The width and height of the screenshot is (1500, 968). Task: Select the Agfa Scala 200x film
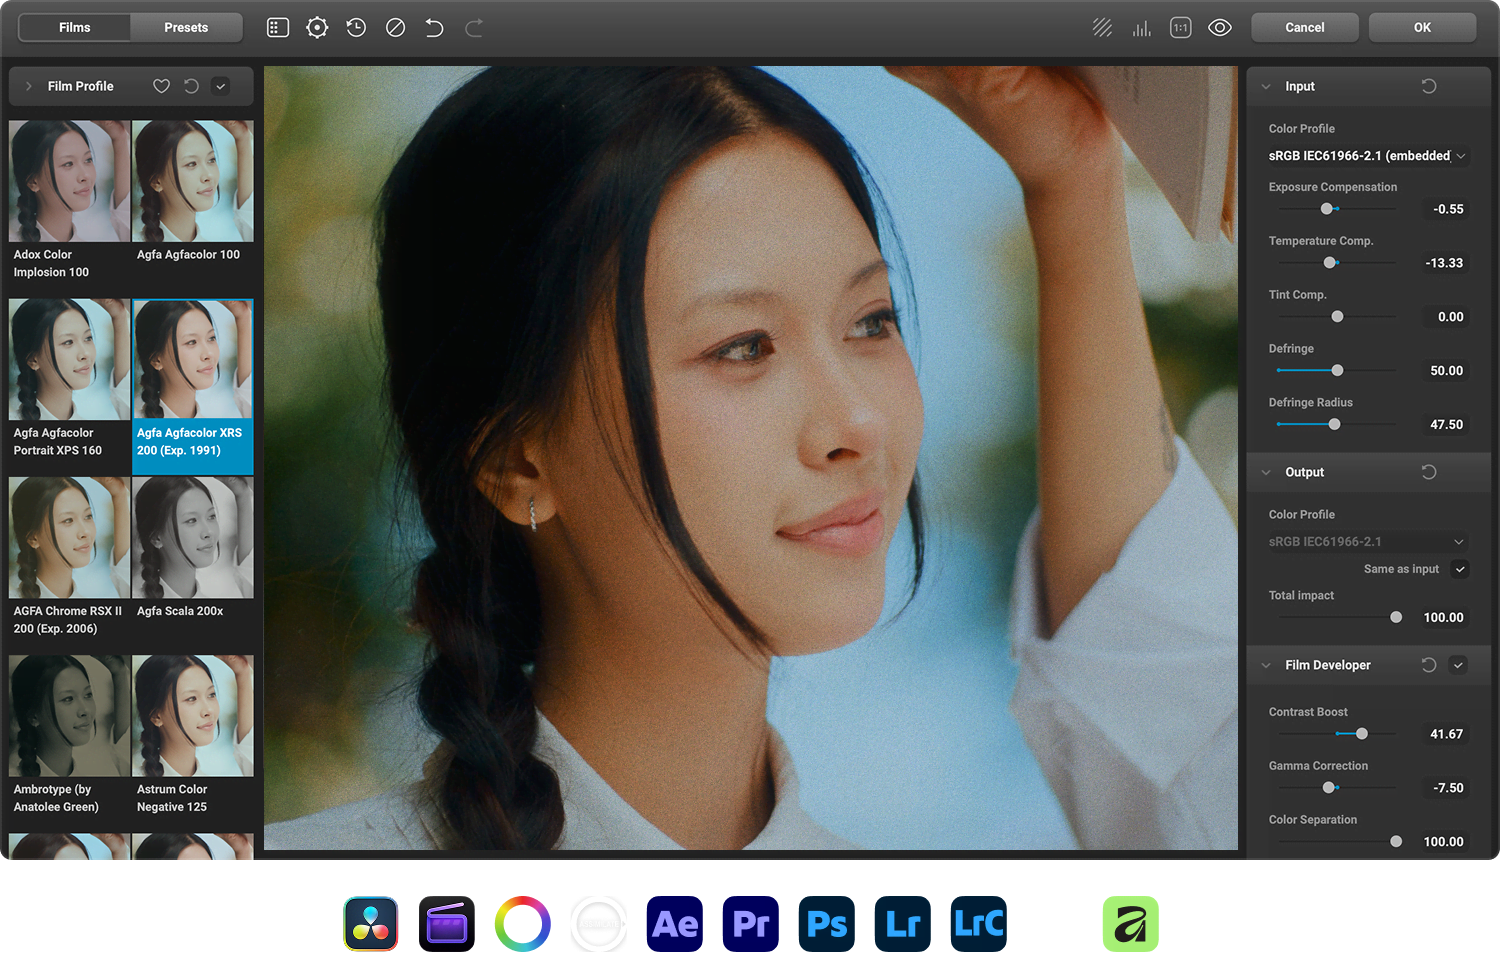pos(193,558)
